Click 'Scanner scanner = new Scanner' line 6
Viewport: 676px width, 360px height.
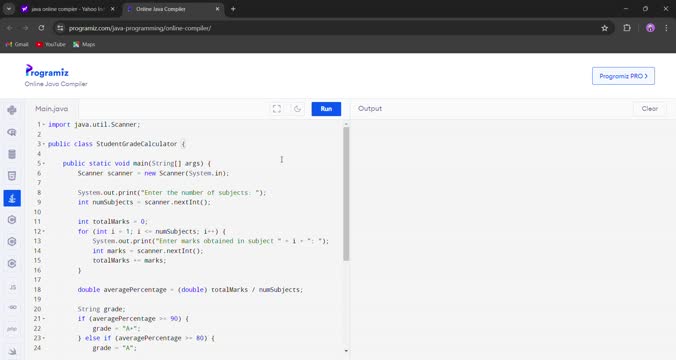click(153, 173)
